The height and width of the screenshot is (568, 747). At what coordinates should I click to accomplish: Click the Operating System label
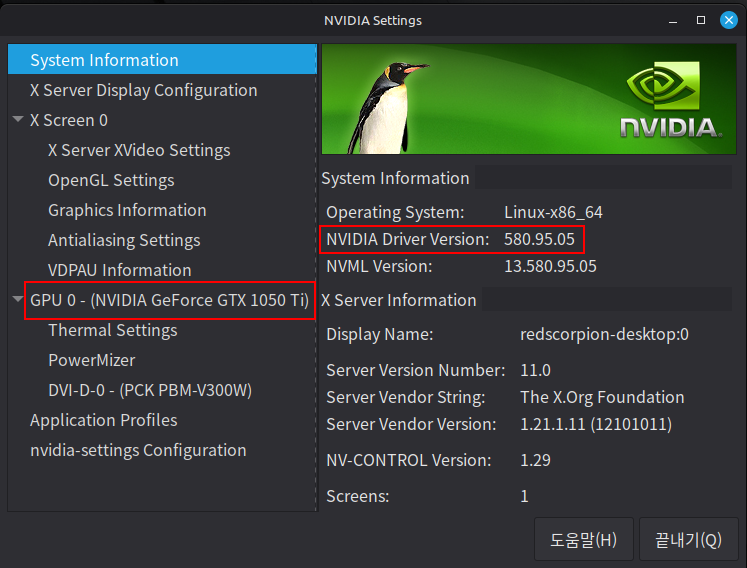click(395, 212)
